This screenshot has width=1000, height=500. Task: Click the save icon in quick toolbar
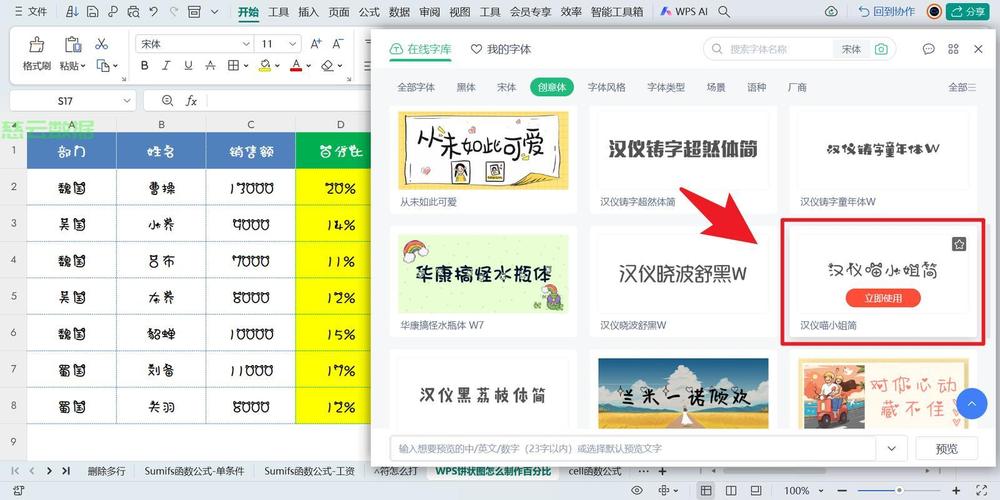[x=92, y=11]
